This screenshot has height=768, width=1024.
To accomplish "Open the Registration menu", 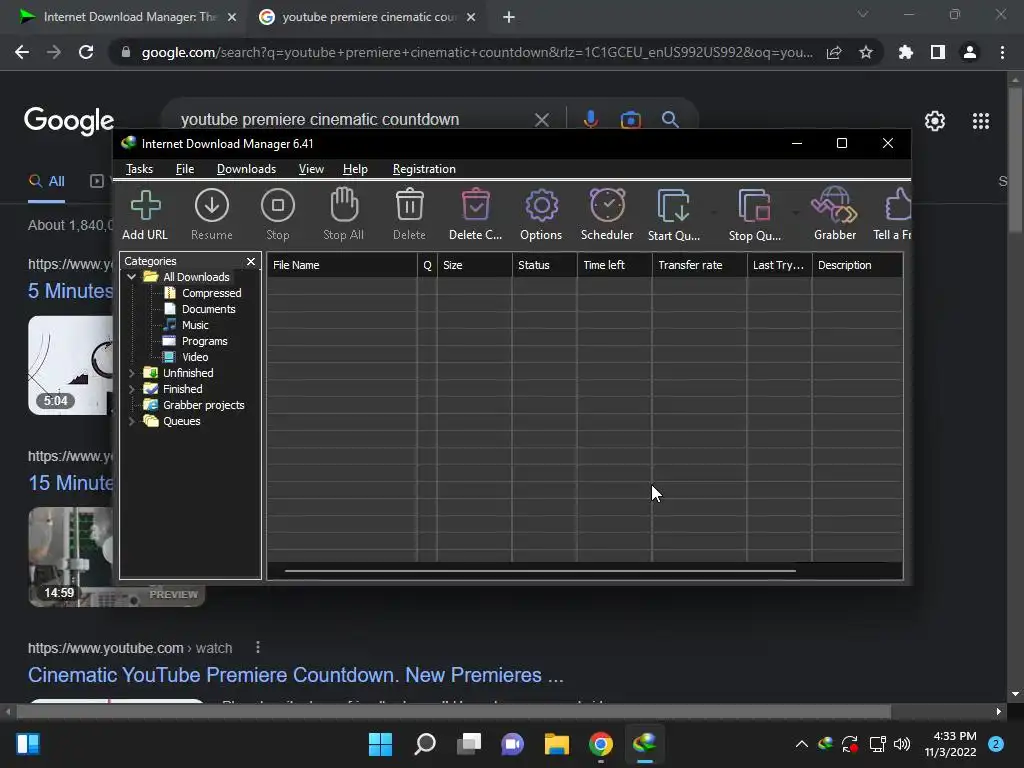I will click(x=424, y=169).
